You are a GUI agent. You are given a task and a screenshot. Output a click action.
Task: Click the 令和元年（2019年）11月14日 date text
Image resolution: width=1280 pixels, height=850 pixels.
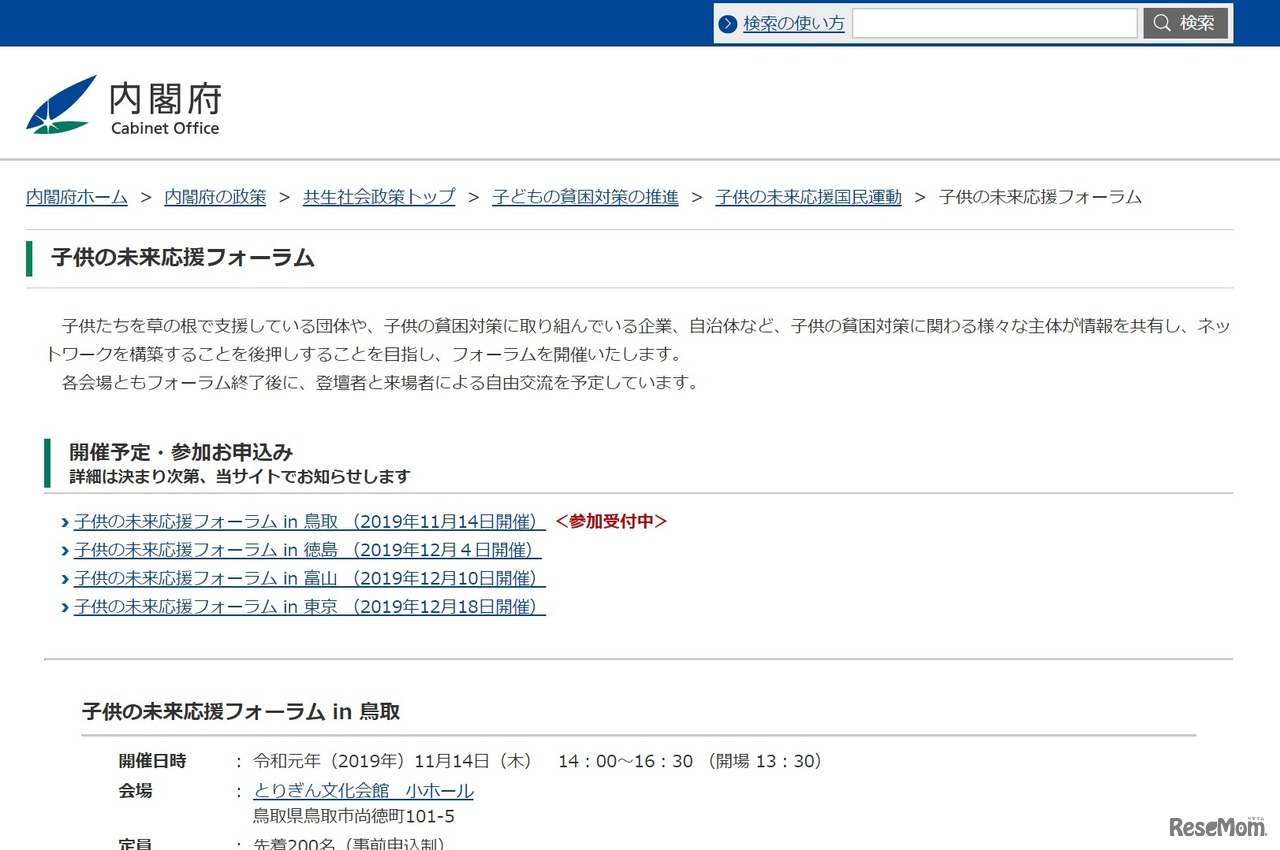click(x=394, y=761)
